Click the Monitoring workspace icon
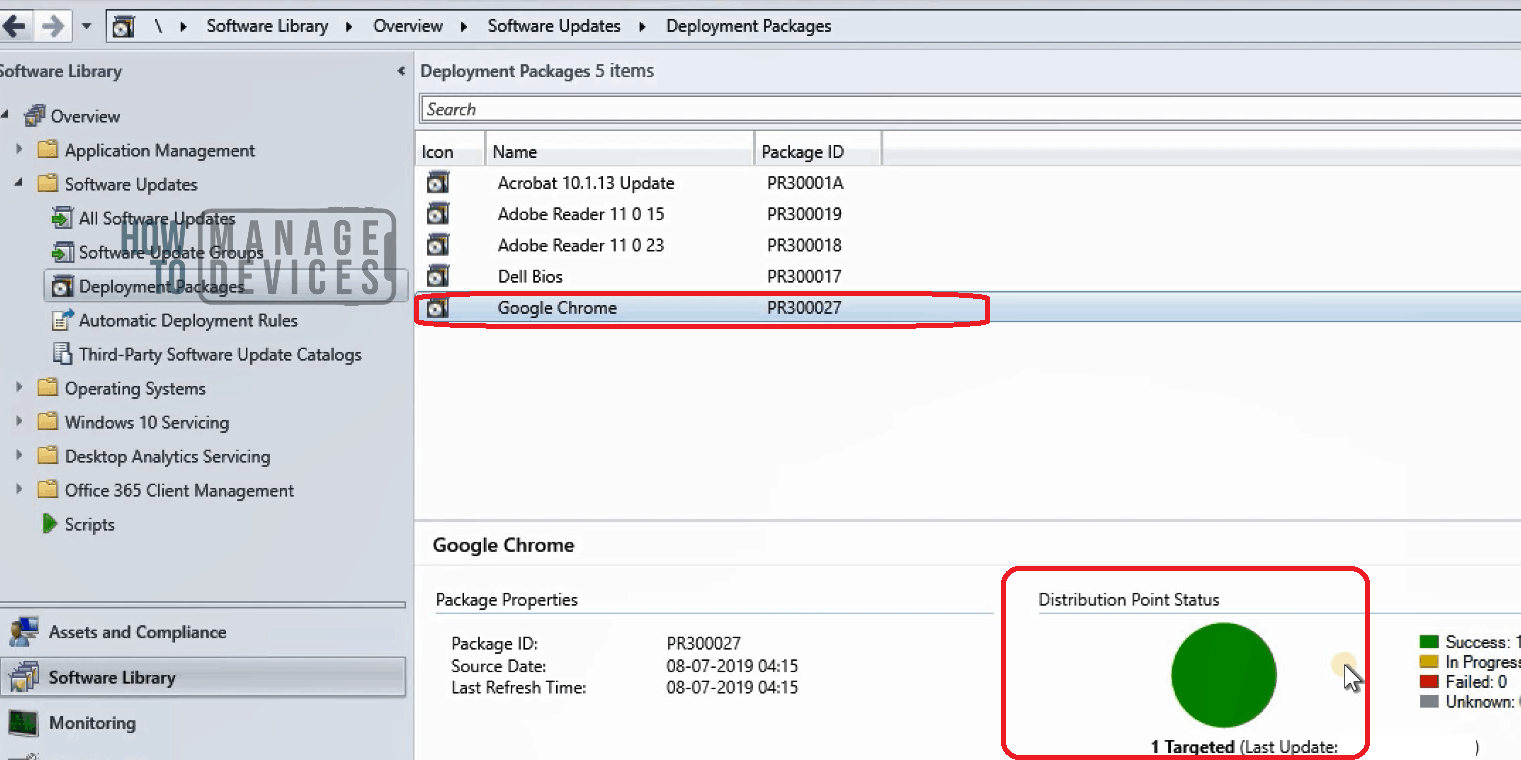This screenshot has width=1521, height=760. (x=24, y=723)
